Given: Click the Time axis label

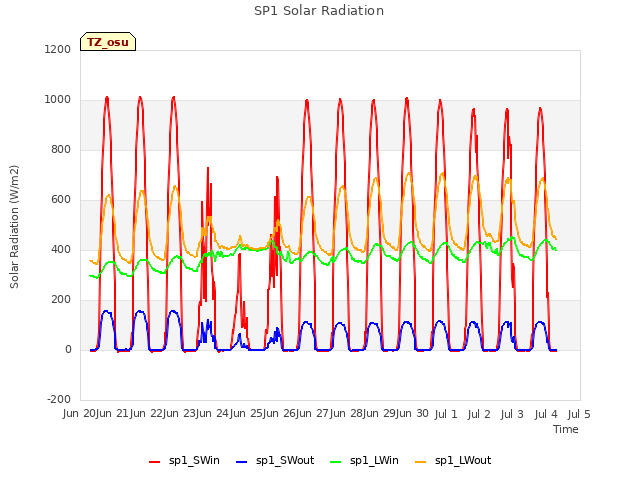Looking at the screenshot, I should pos(566,429).
